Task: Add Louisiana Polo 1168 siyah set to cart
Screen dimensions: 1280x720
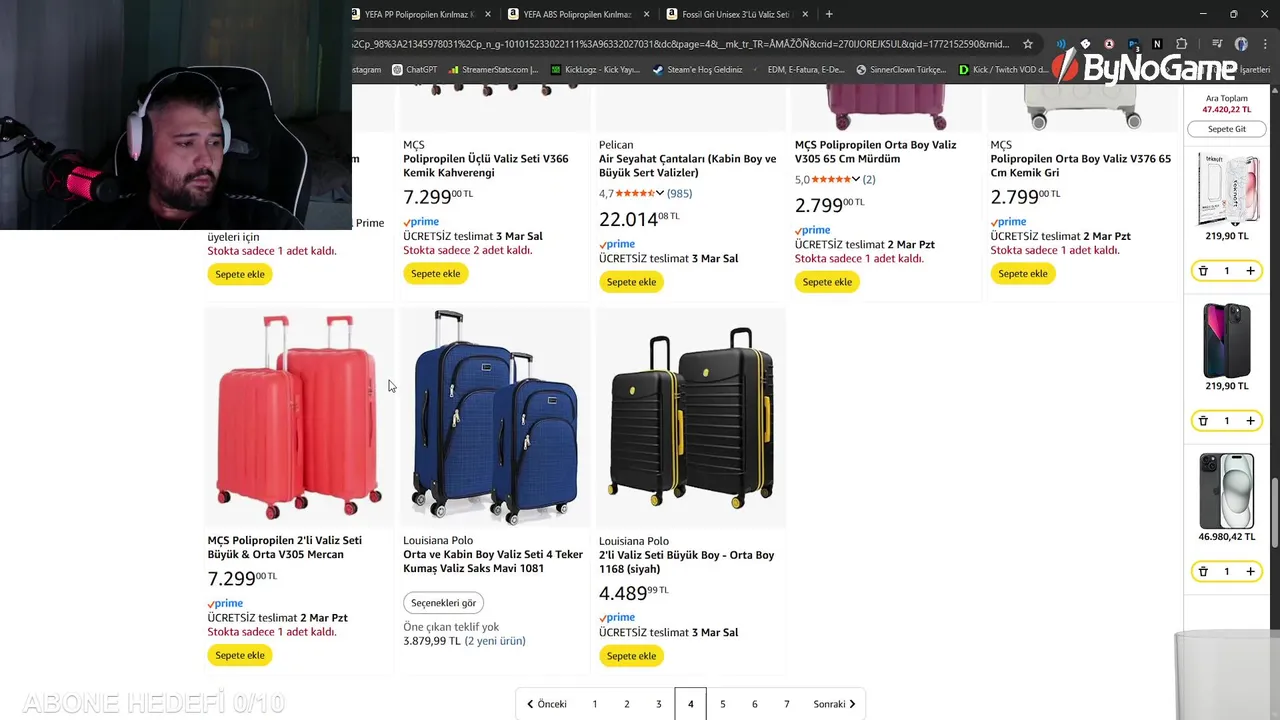Action: click(x=631, y=656)
